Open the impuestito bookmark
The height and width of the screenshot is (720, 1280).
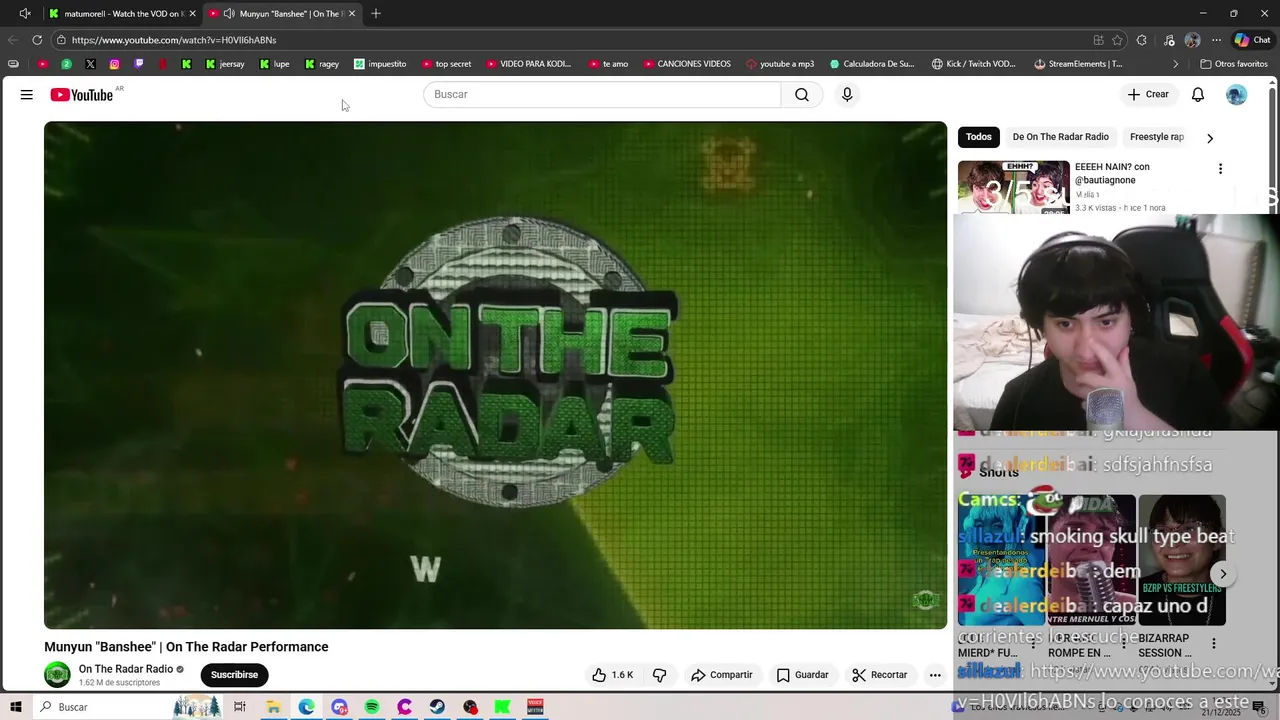380,64
